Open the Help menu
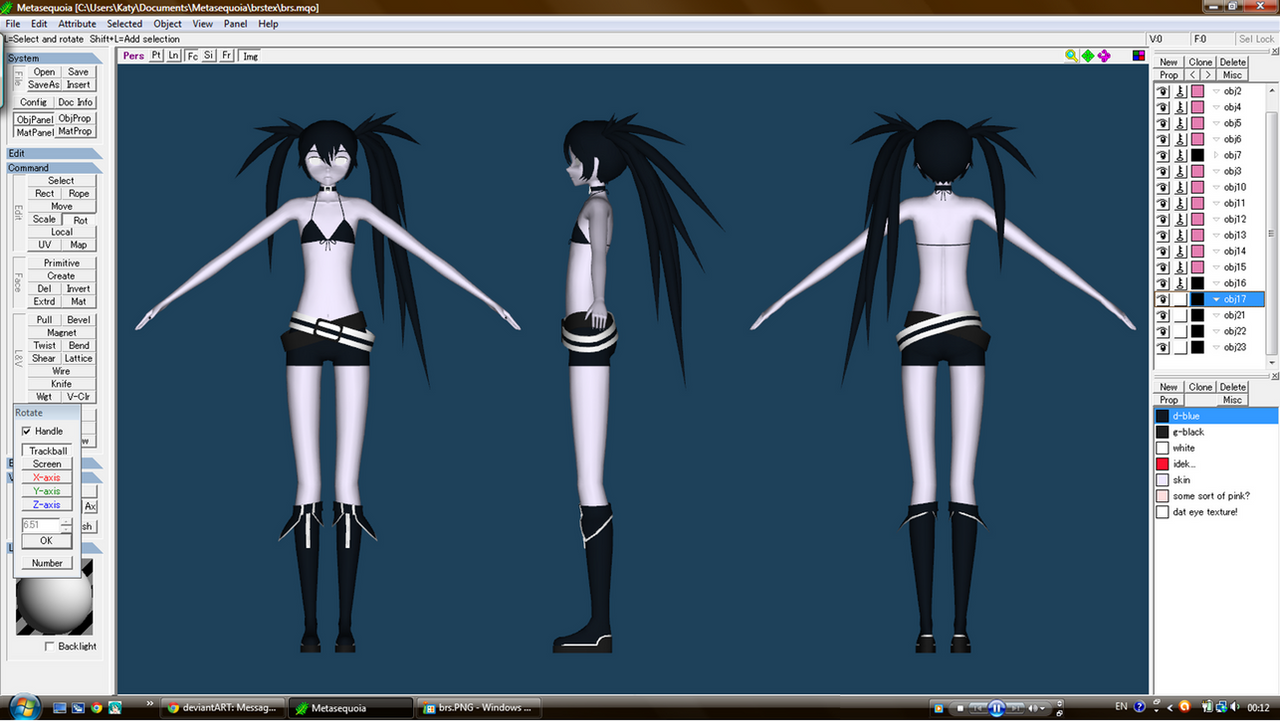Viewport: 1280px width, 721px height. 268,24
